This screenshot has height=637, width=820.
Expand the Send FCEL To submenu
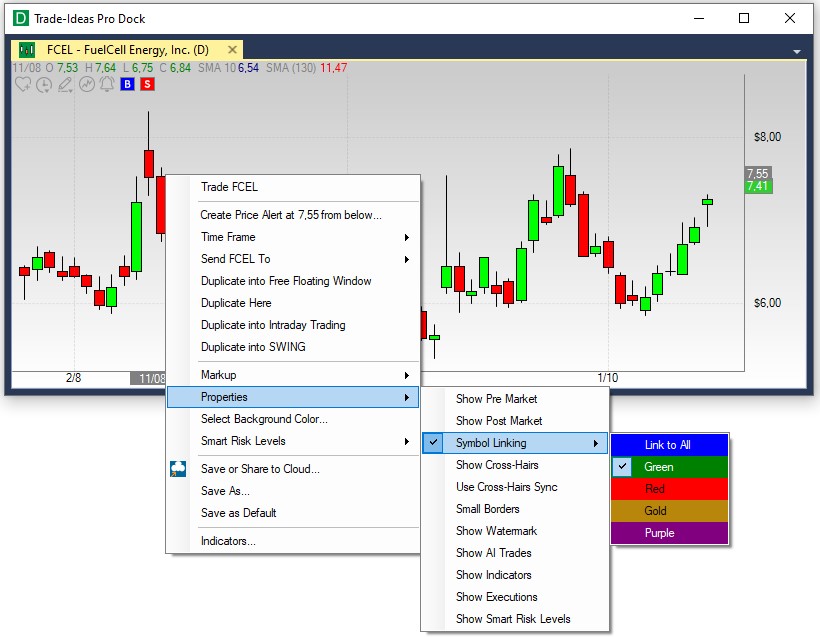pos(293,259)
